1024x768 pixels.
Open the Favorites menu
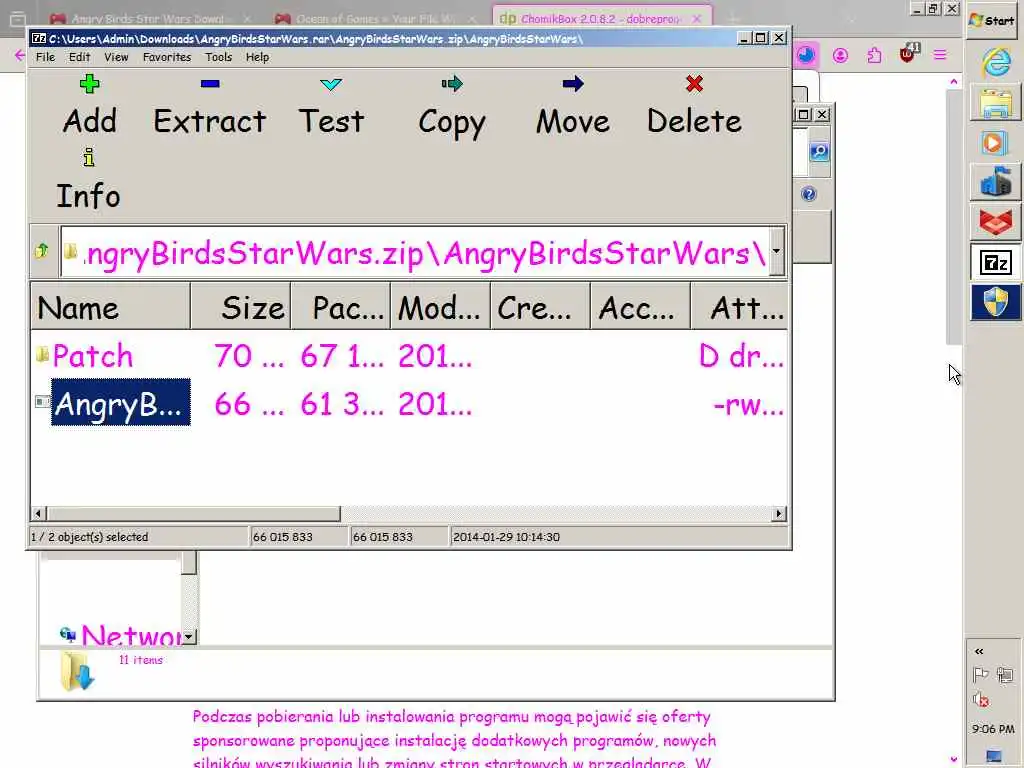coord(167,57)
